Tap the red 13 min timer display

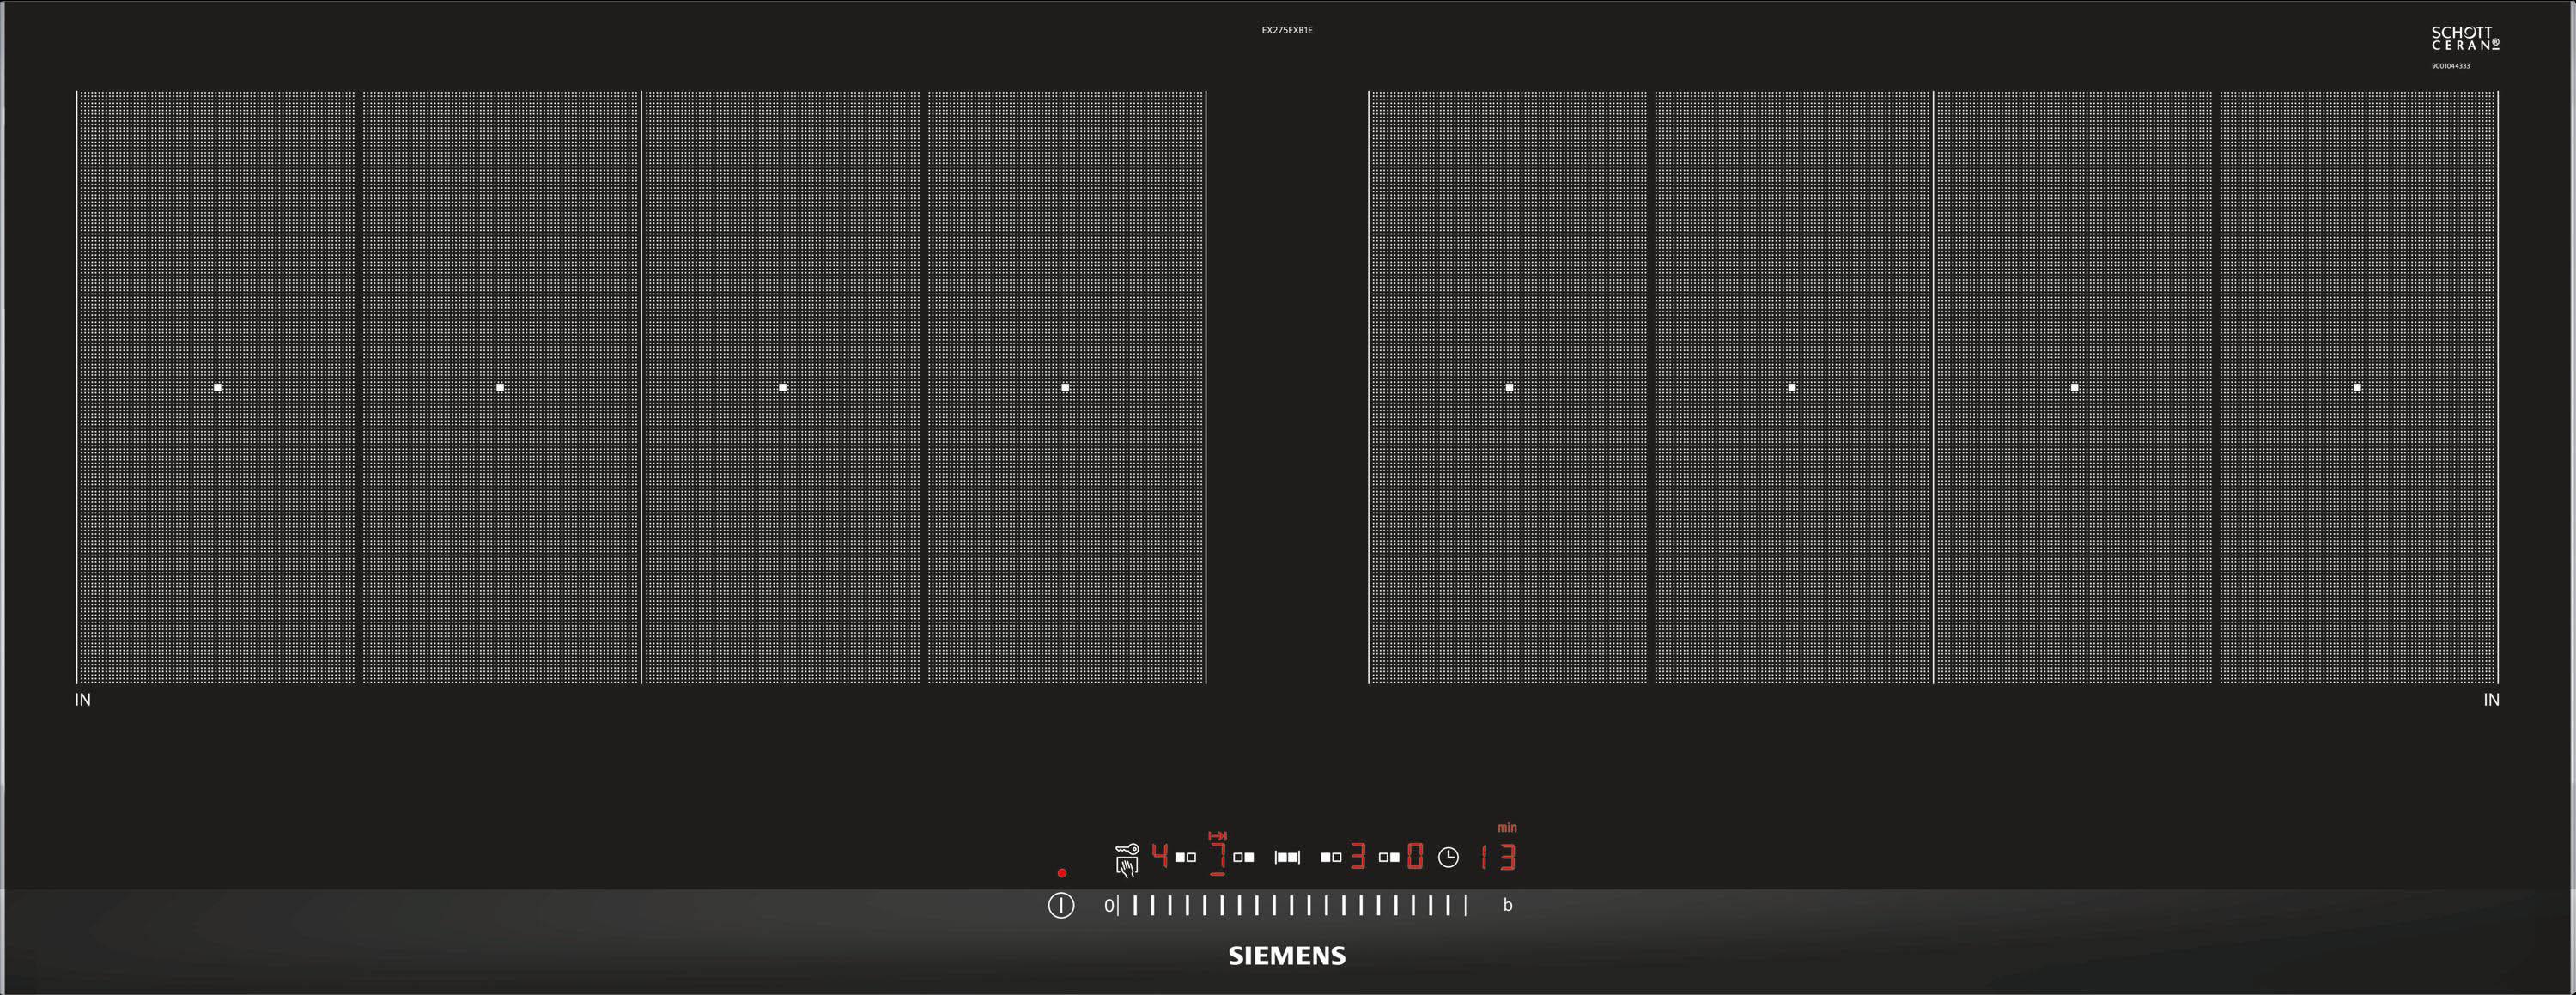[x=1499, y=857]
